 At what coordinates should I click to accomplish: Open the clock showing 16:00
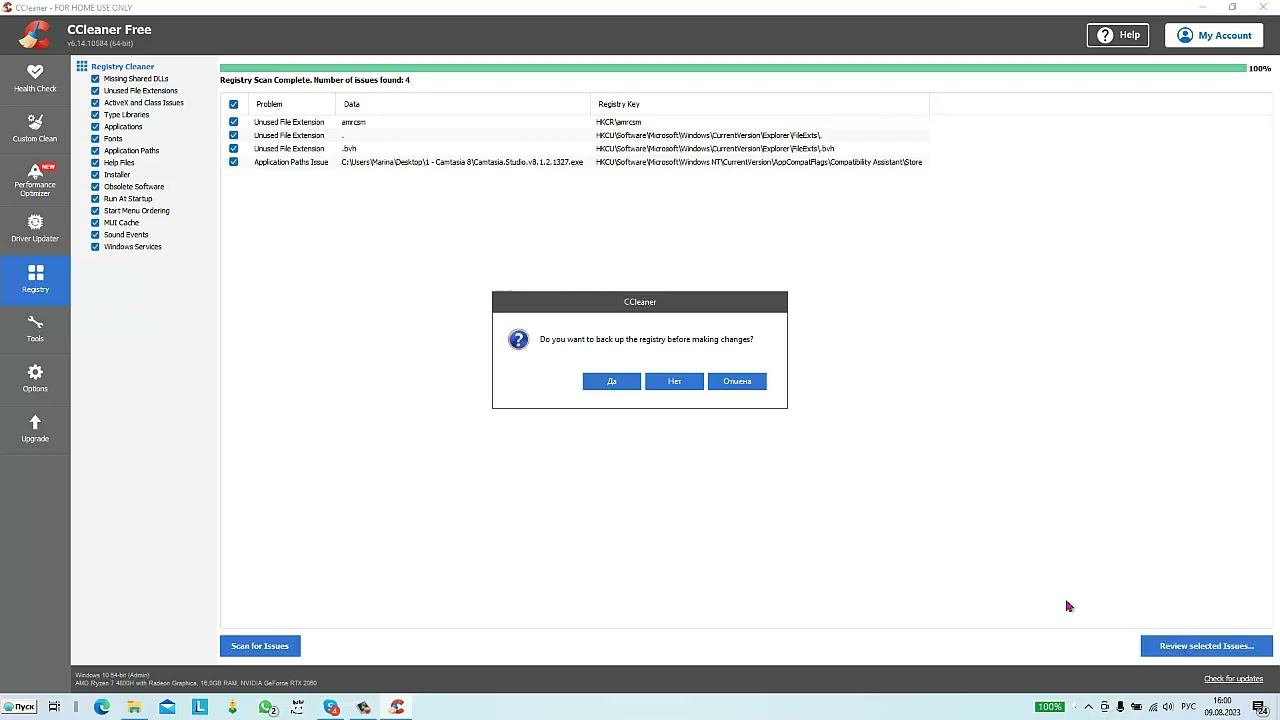pyautogui.click(x=1222, y=707)
